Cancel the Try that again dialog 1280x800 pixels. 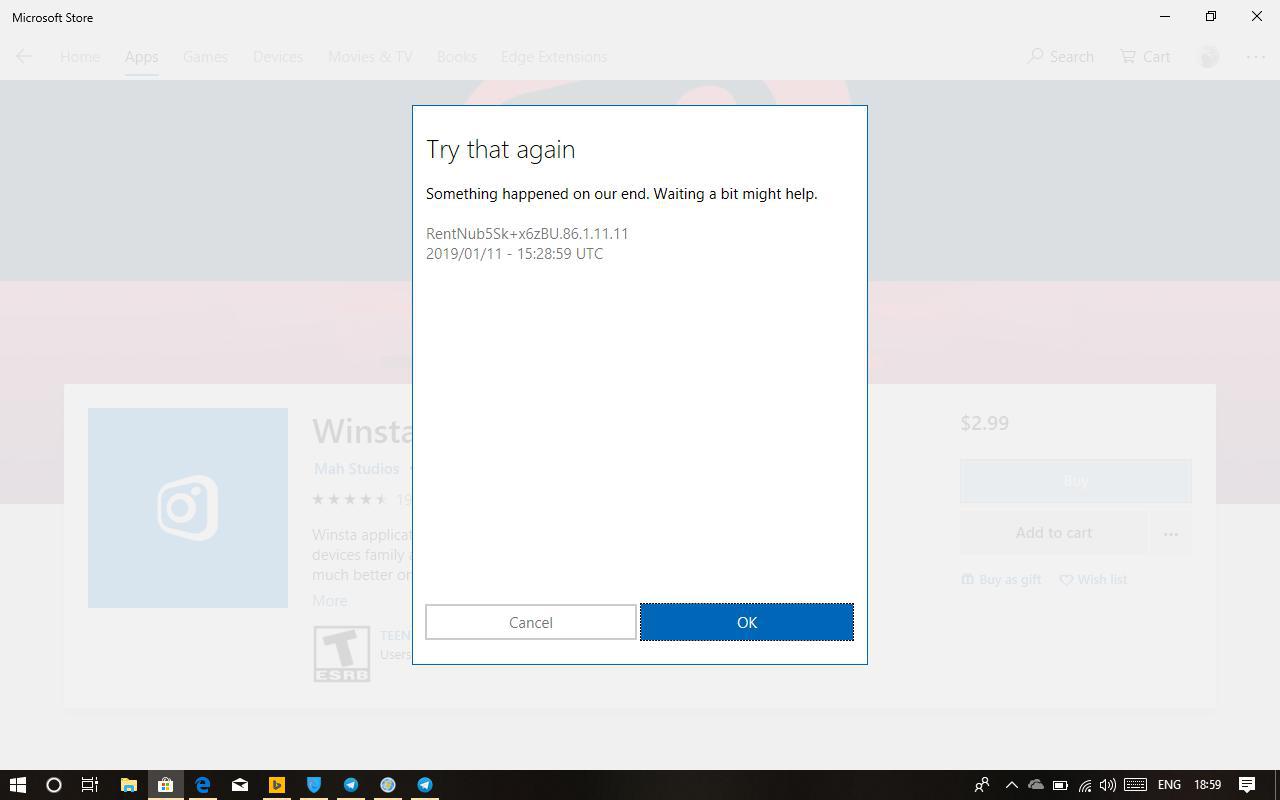pyautogui.click(x=530, y=622)
